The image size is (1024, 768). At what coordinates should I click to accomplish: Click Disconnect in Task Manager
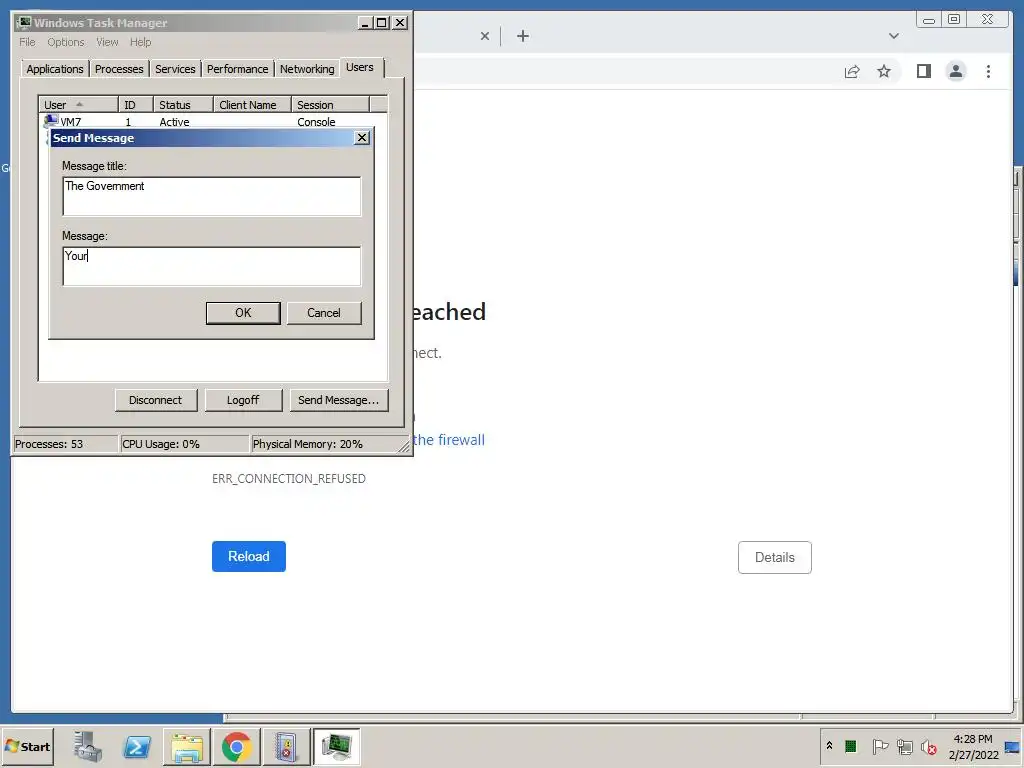coord(155,400)
